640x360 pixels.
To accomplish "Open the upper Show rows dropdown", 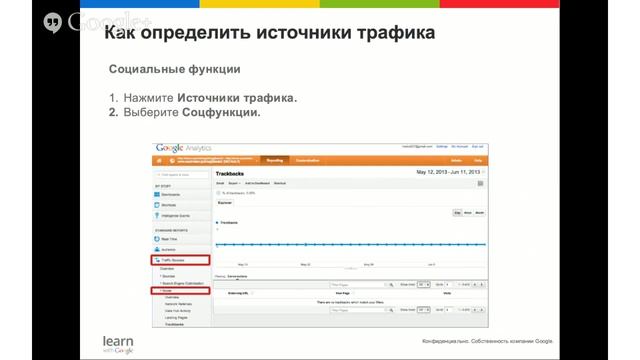I will [x=424, y=284].
